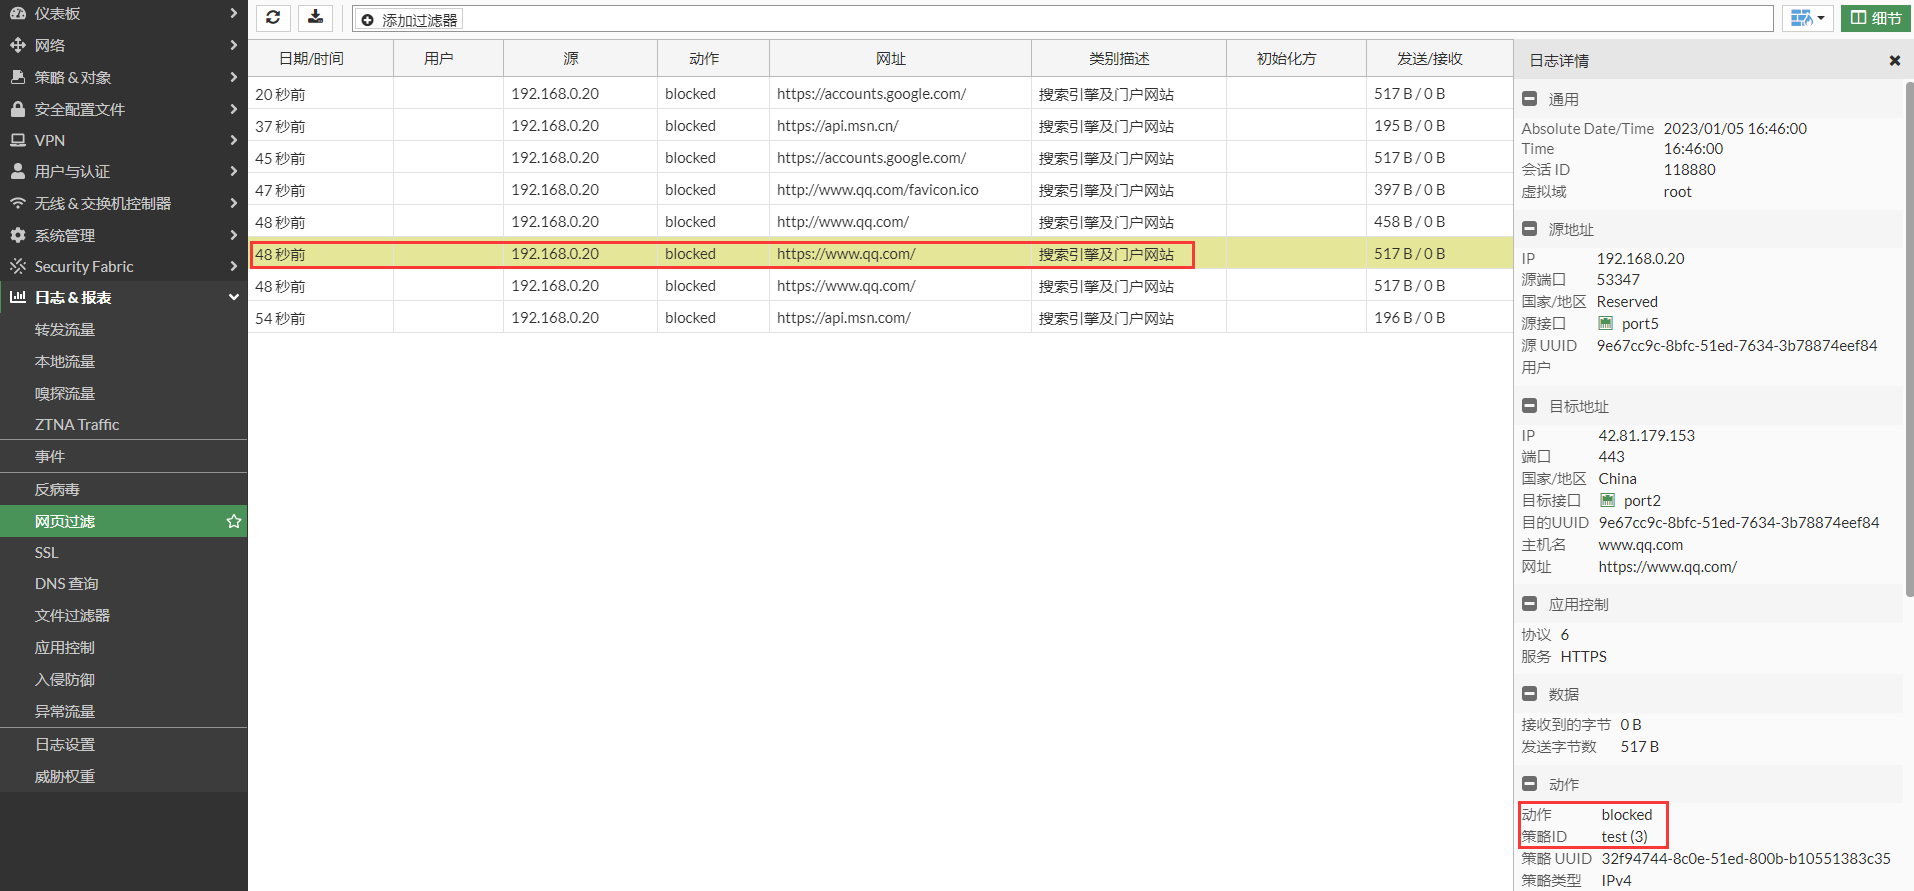Screen dimensions: 1914x891
Task: Click the download log icon
Action: click(x=315, y=18)
